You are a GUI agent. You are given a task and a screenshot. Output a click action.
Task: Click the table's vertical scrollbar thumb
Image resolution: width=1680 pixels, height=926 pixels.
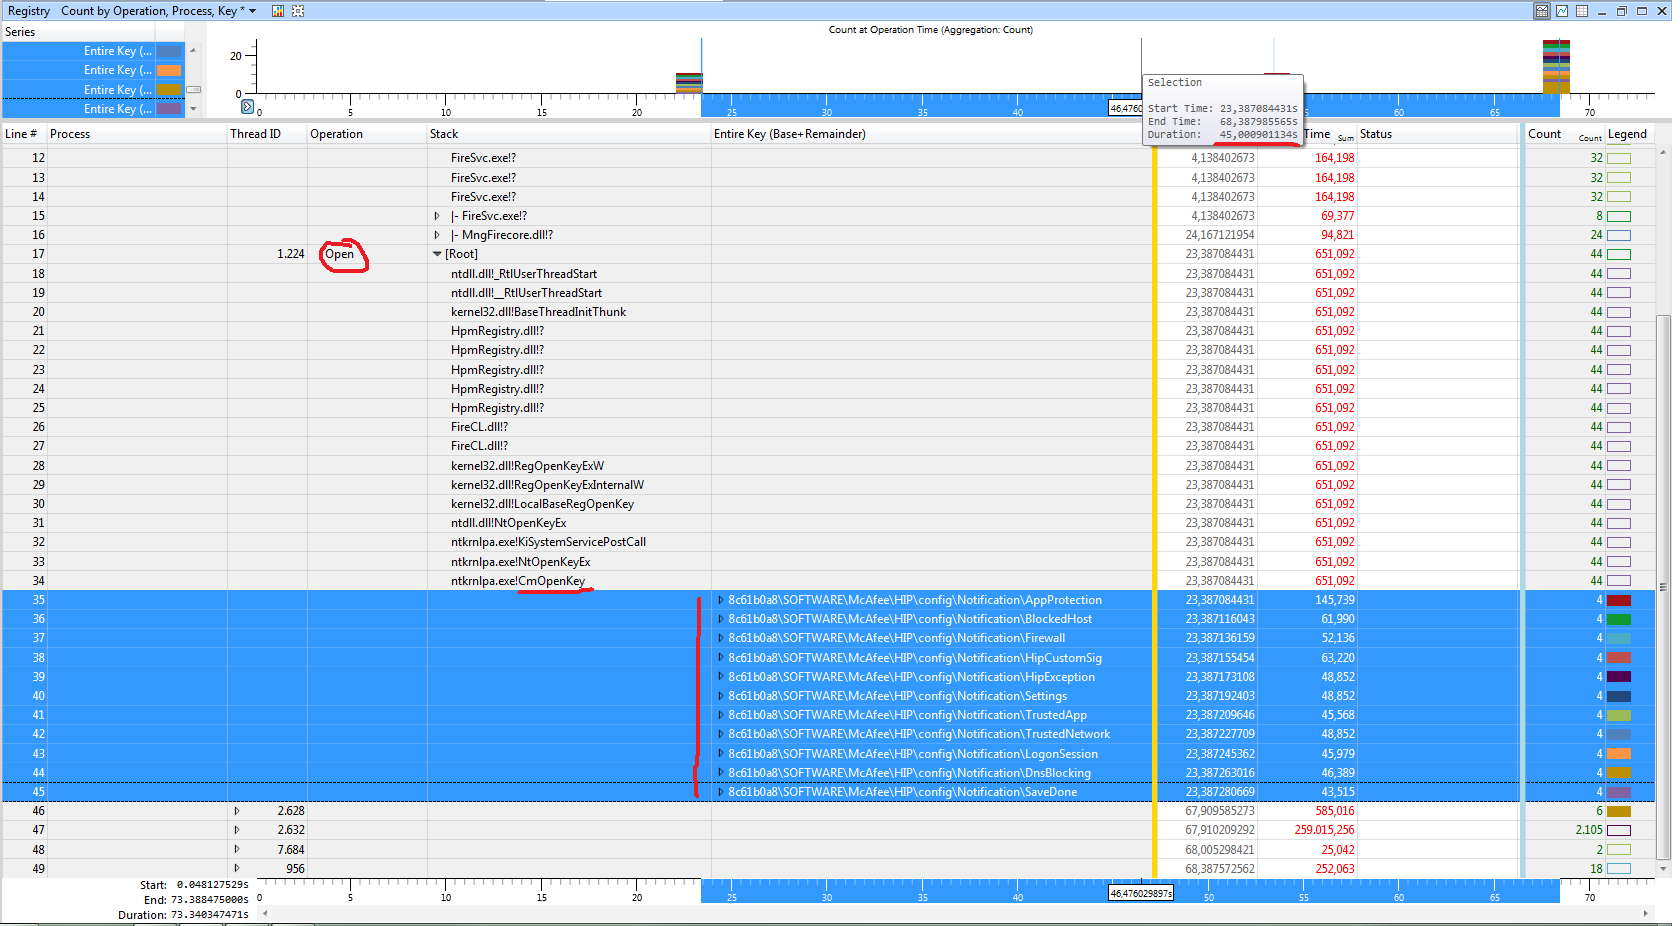pos(1663,585)
